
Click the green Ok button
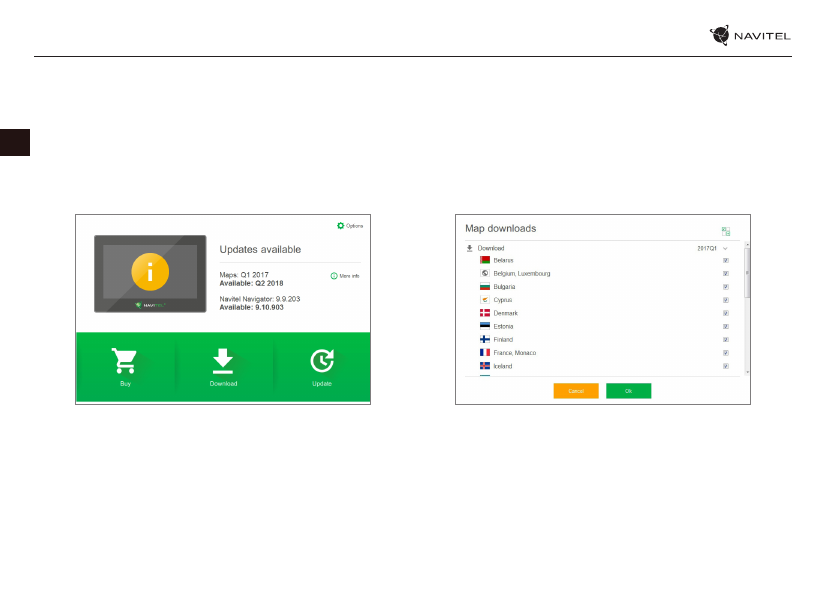pyautogui.click(x=628, y=391)
